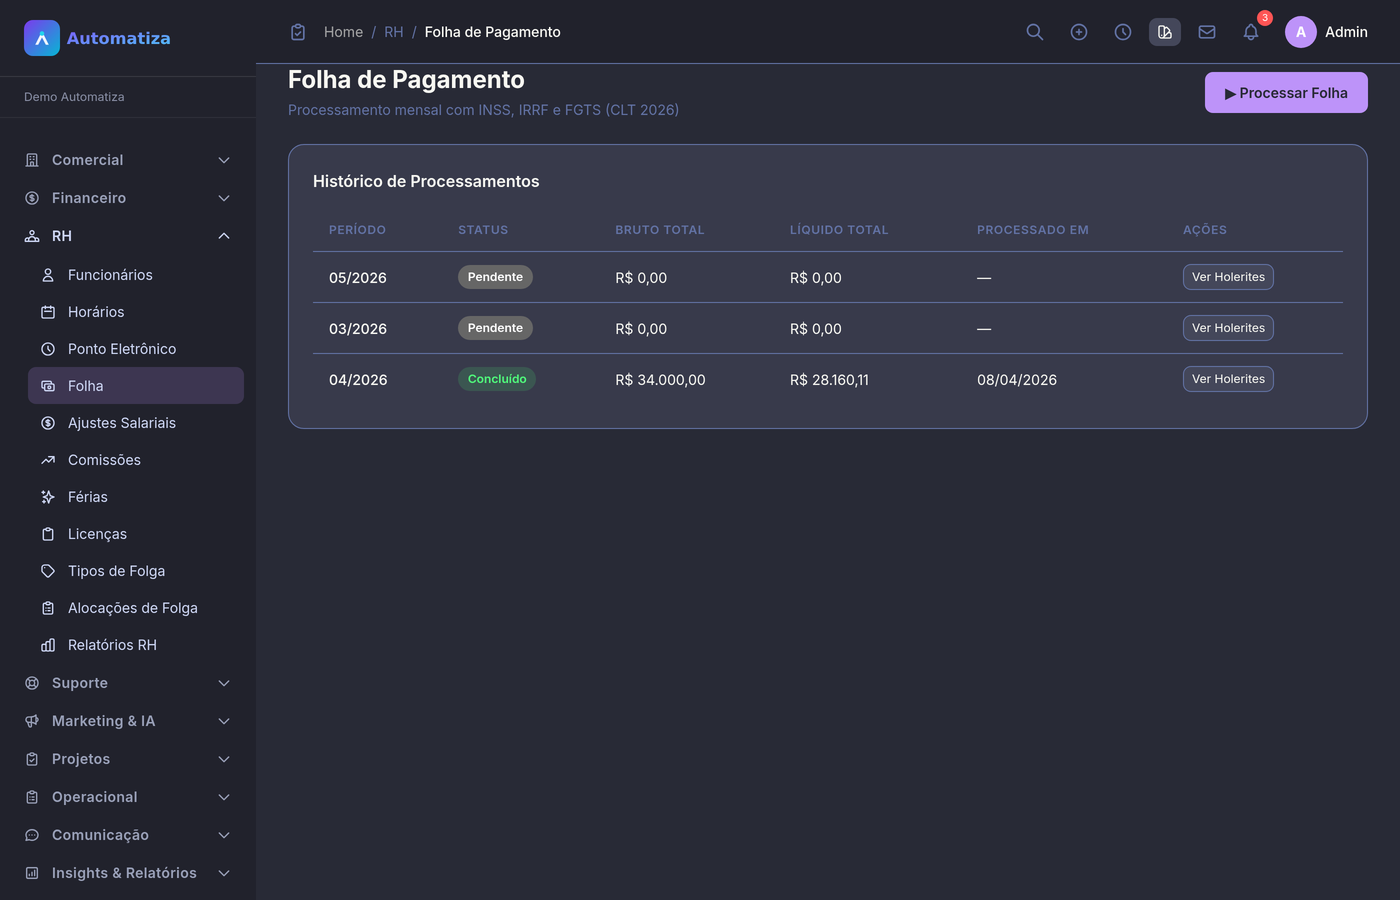
Task: Click the 08/04/2026 processed date
Action: tap(1017, 380)
